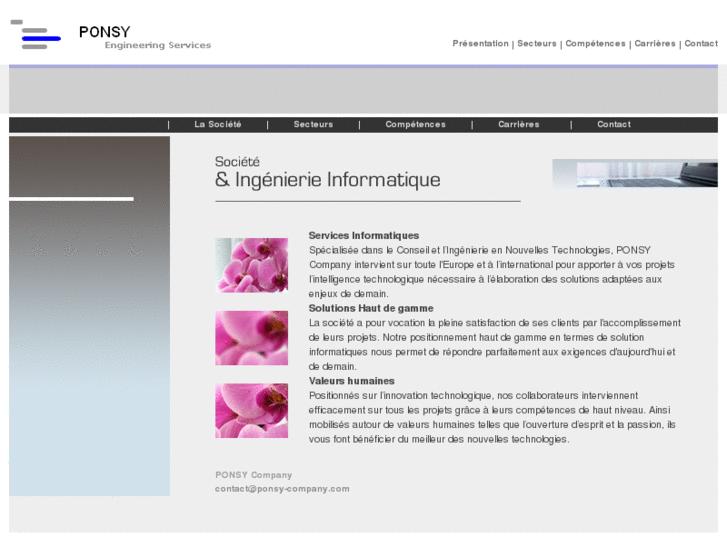Screen dimensions: 727x545
Task: Open the Contact link in top navigation
Action: click(x=701, y=44)
